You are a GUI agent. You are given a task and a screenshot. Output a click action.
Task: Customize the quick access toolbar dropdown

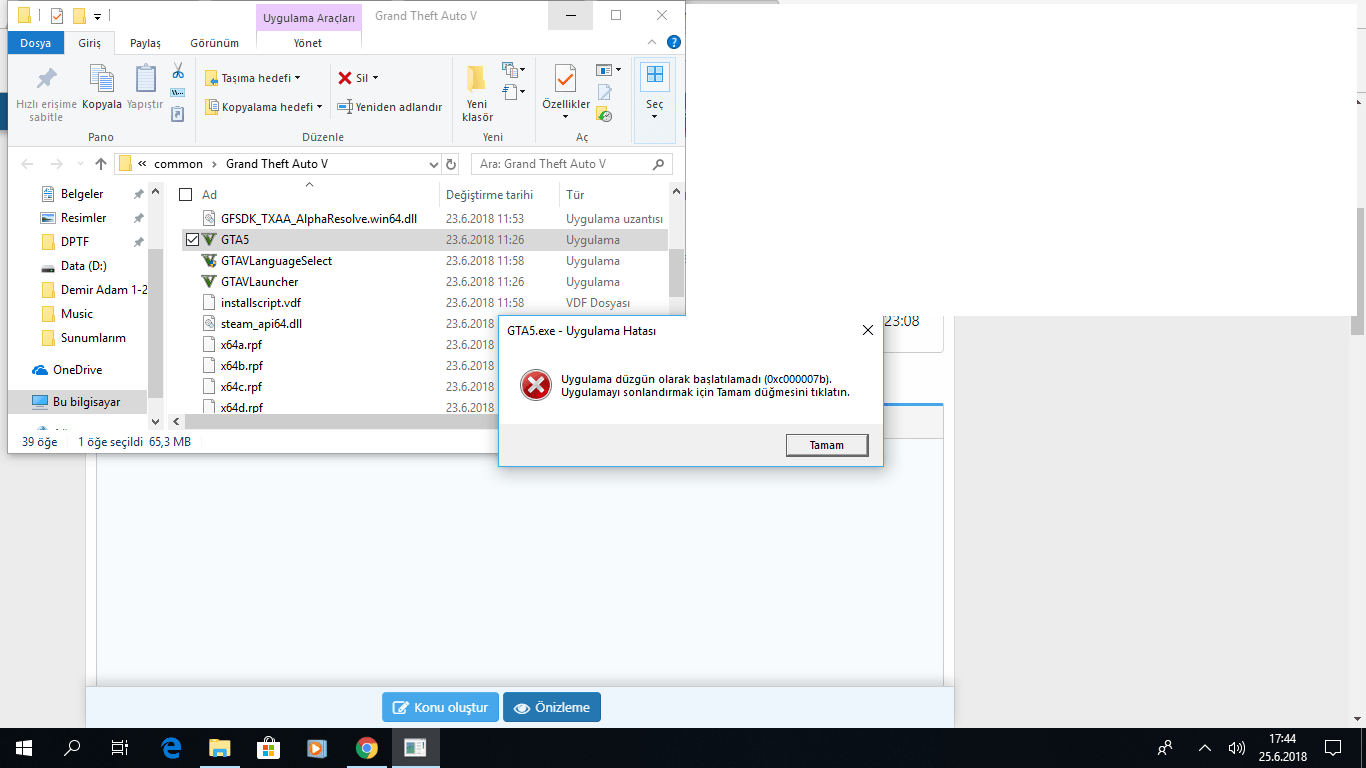tap(97, 16)
